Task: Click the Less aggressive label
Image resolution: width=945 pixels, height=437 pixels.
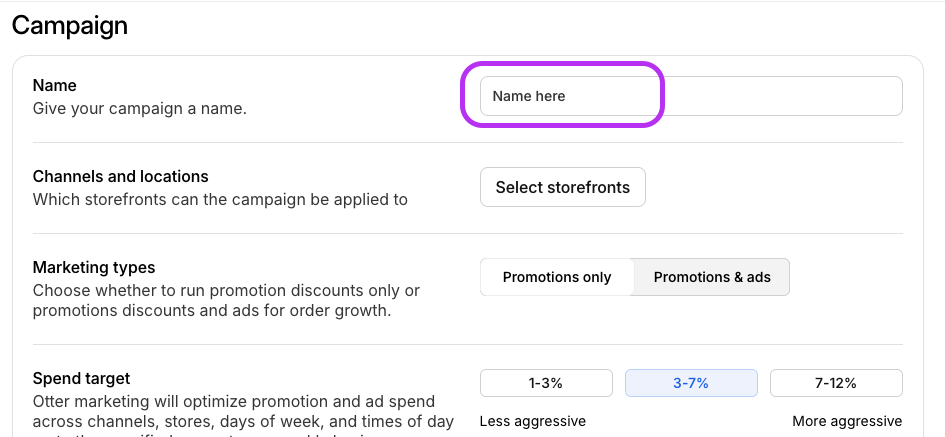Action: tap(533, 421)
